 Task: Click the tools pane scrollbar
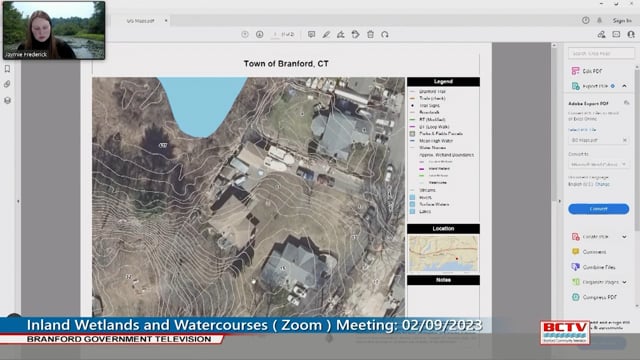click(637, 149)
